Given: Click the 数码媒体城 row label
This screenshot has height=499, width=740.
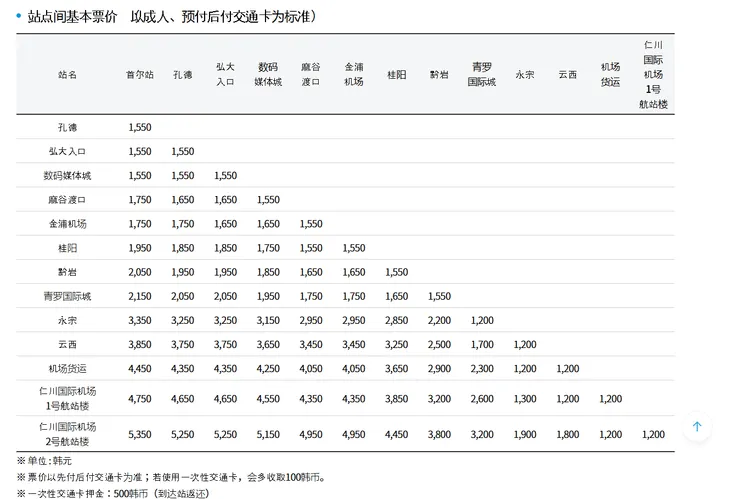Looking at the screenshot, I should (67, 176).
